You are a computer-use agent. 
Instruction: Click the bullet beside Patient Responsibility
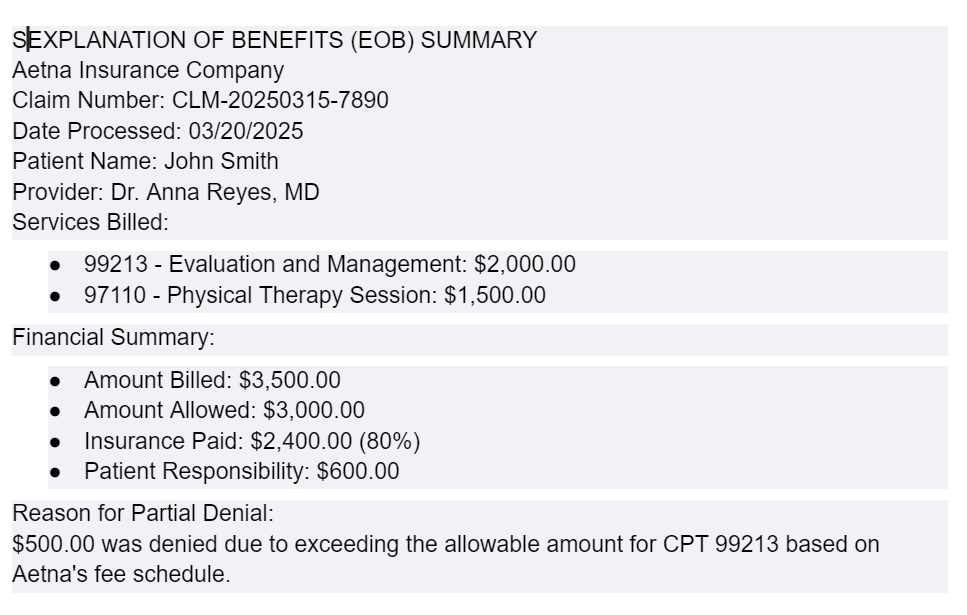pos(56,473)
